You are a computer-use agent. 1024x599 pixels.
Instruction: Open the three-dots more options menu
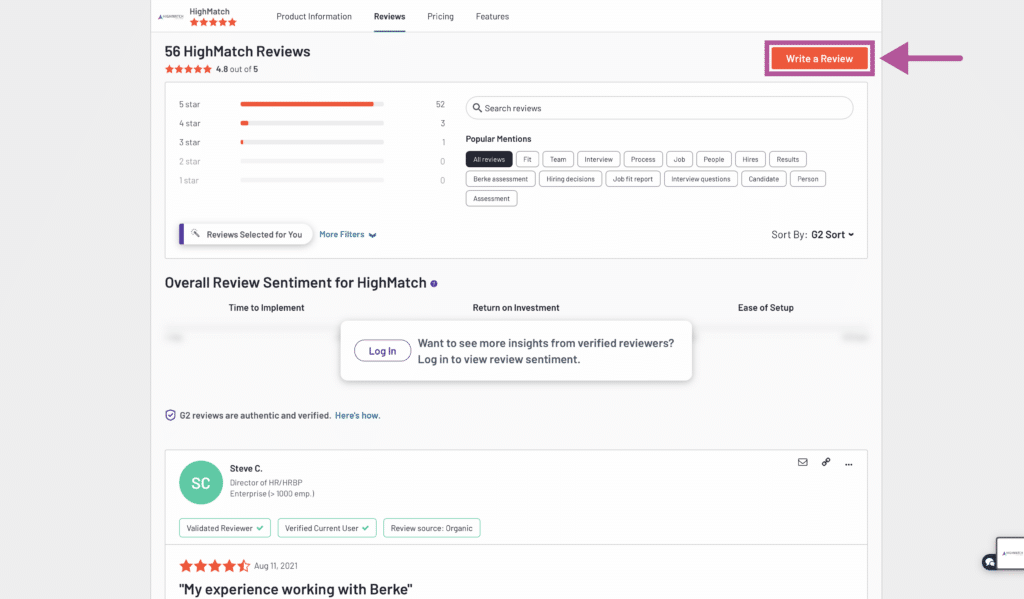[x=849, y=463]
